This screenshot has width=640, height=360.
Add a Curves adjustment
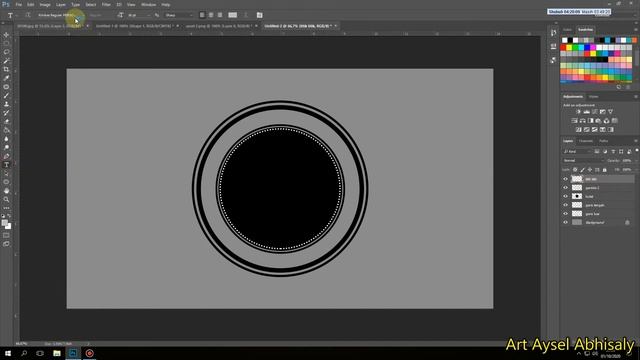(x=594, y=112)
